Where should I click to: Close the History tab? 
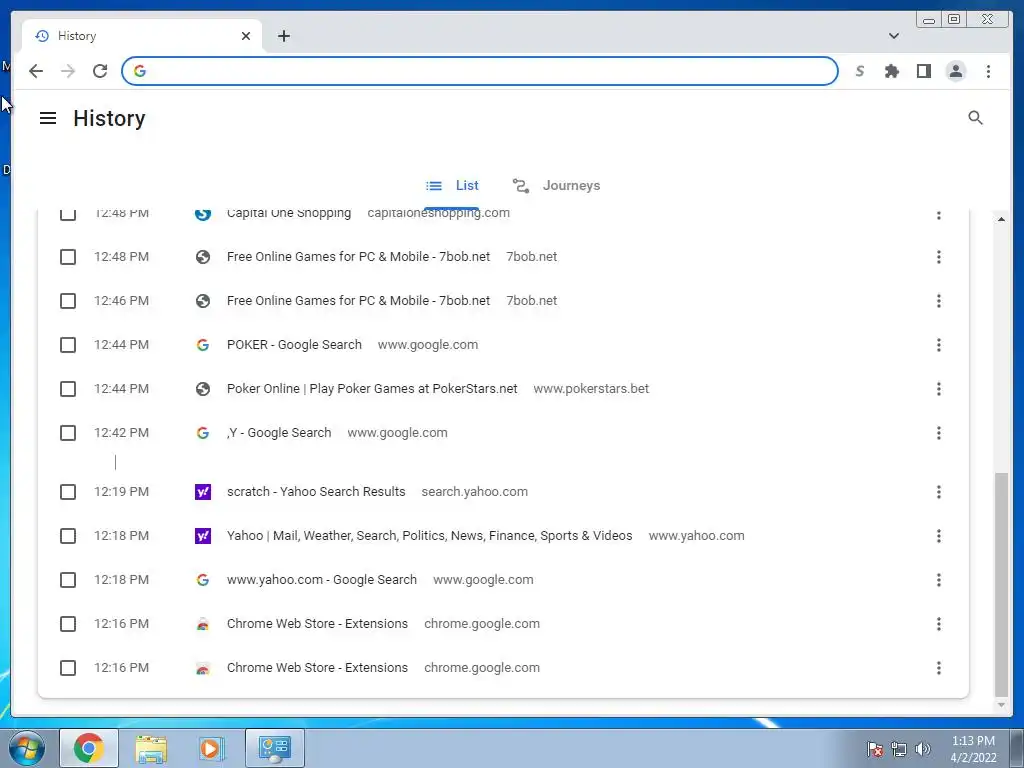tap(246, 36)
